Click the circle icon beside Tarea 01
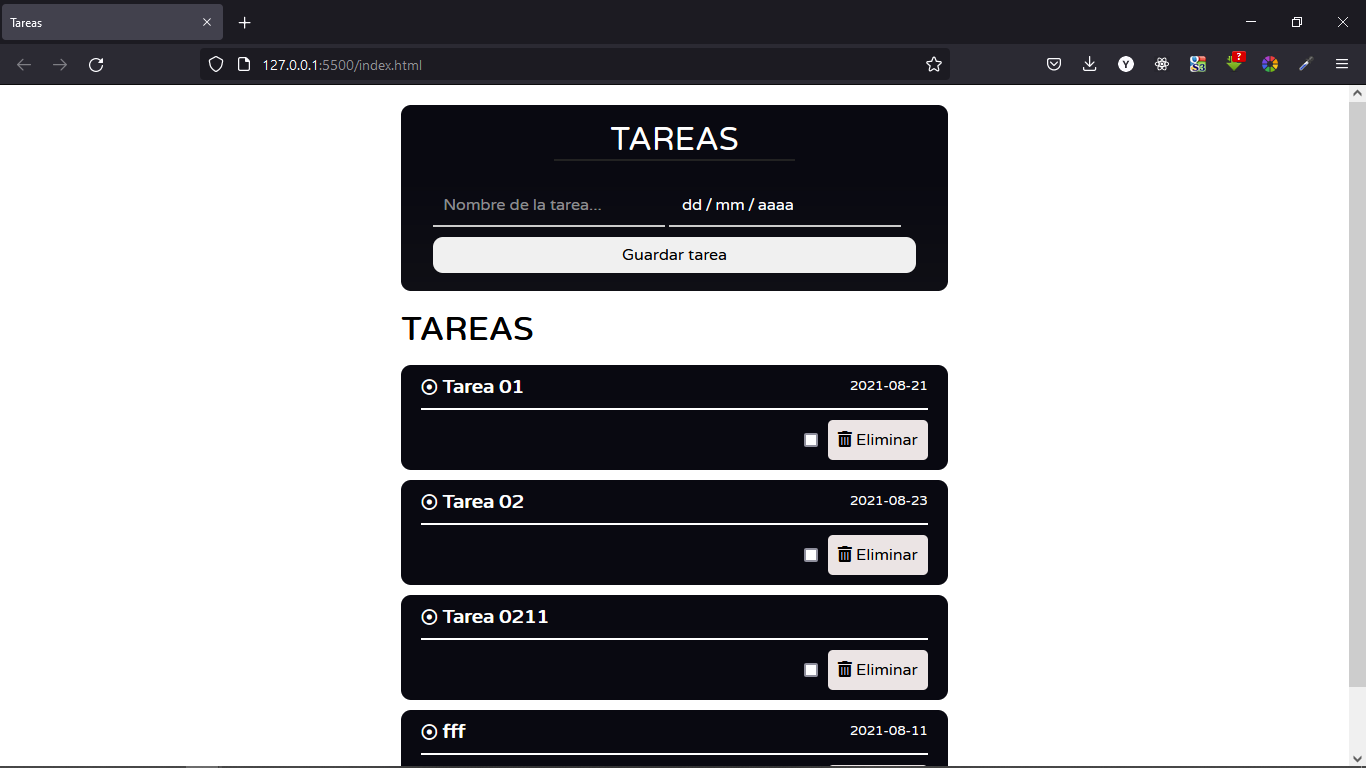Viewport: 1366px width, 768px height. (x=430, y=387)
